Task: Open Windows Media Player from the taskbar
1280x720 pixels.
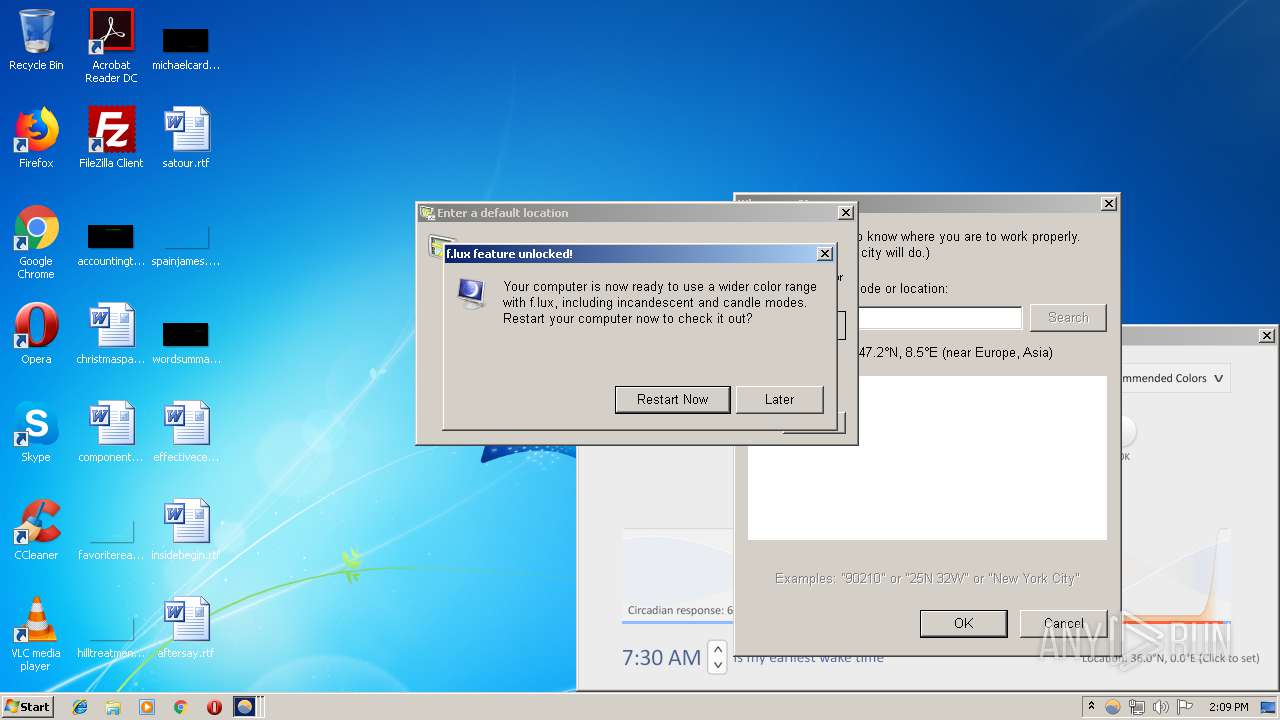Action: [x=147, y=707]
